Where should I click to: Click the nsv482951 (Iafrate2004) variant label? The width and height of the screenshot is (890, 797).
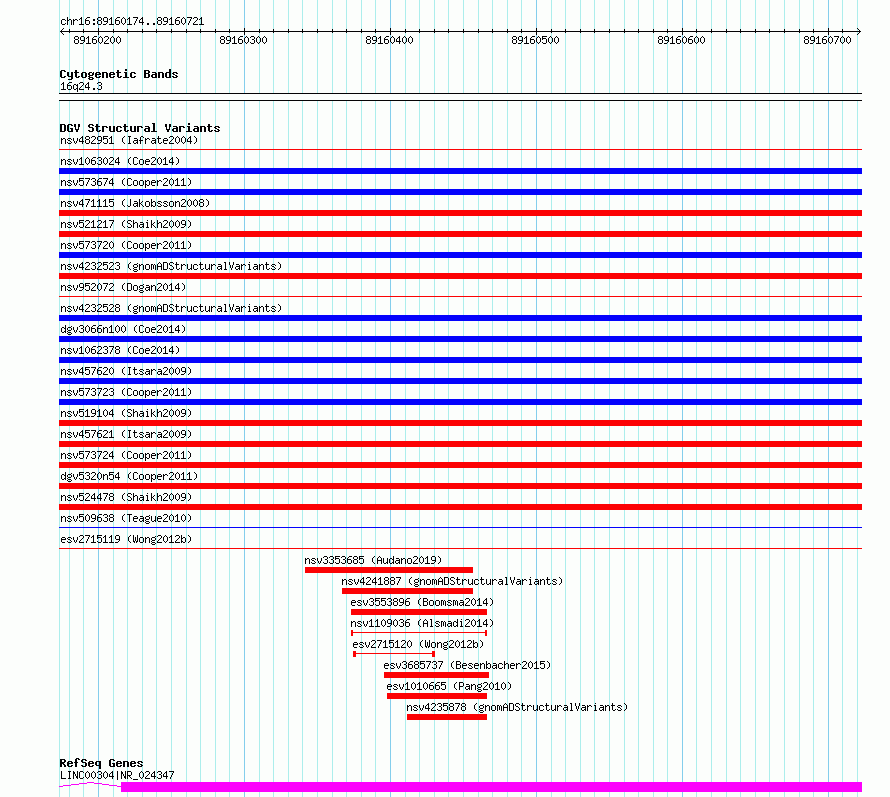(x=129, y=140)
